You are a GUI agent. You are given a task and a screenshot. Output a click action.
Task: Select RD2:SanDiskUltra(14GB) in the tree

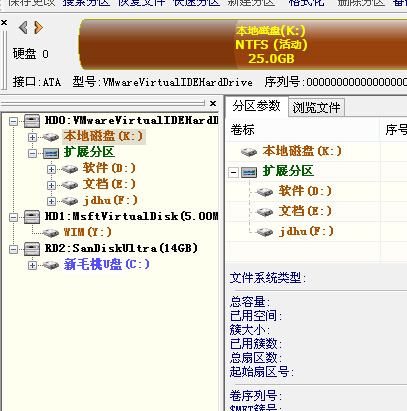(121, 248)
